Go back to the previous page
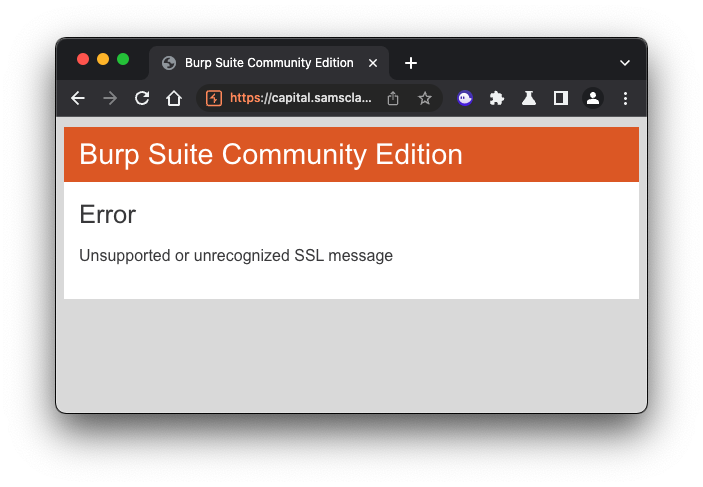The height and width of the screenshot is (487, 703). click(78, 98)
